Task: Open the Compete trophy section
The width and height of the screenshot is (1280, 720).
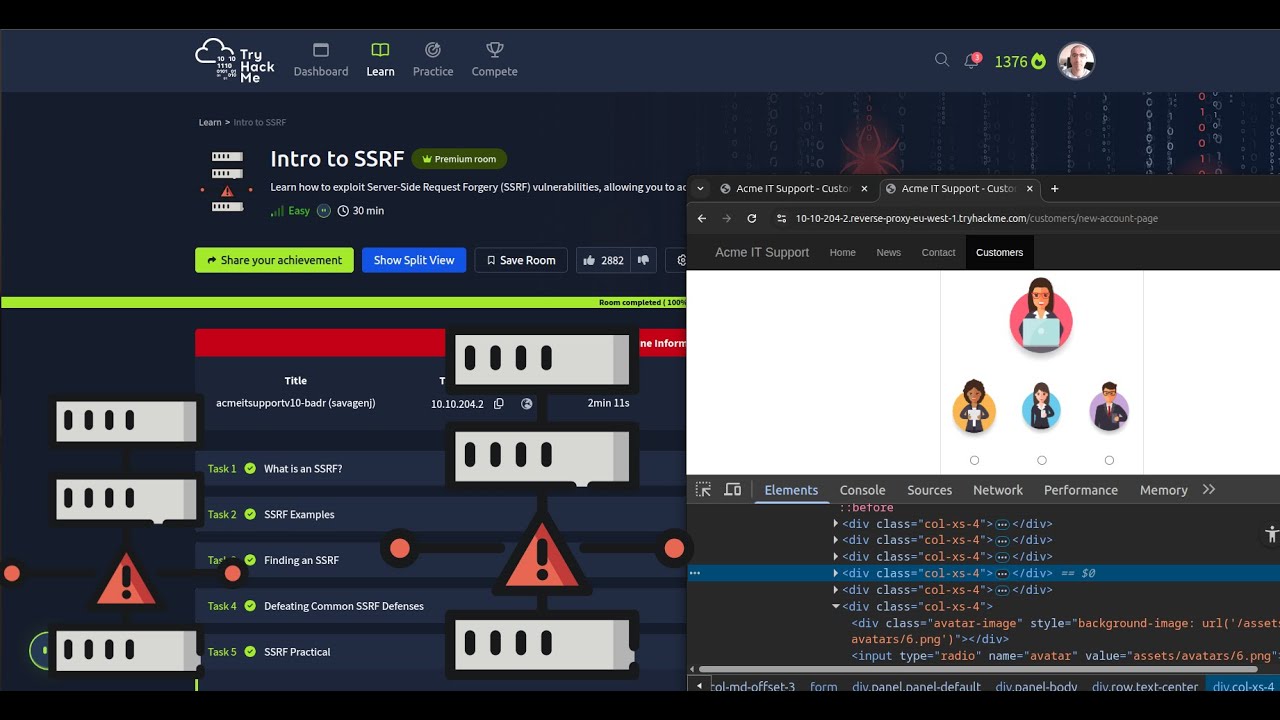Action: pos(494,60)
